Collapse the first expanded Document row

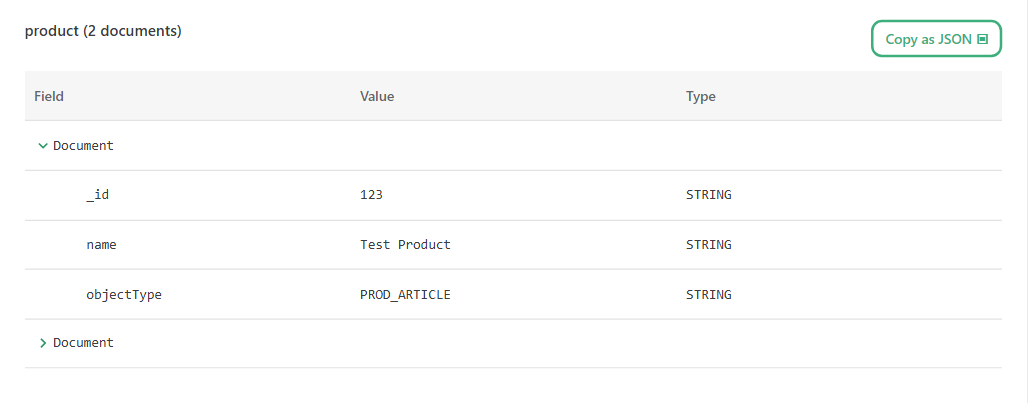click(43, 146)
